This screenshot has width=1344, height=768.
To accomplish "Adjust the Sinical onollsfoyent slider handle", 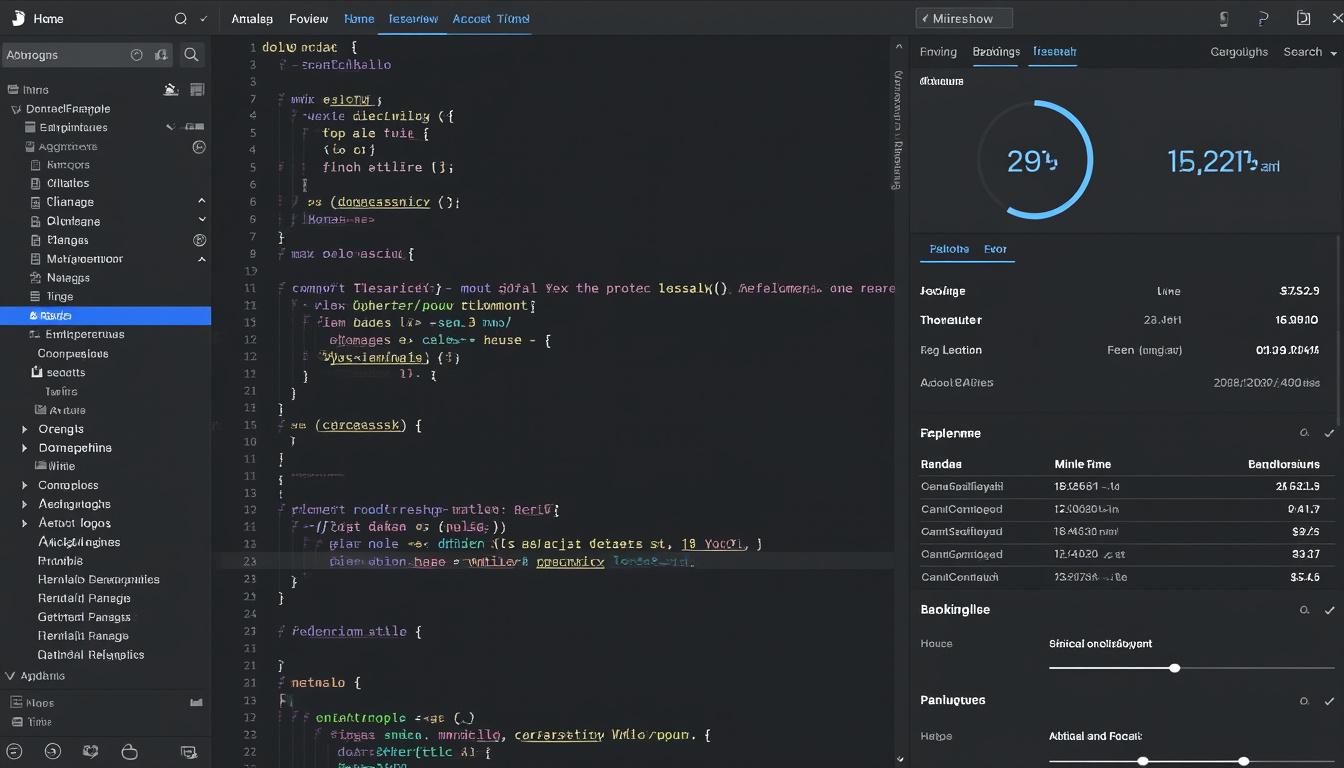I will click(1175, 668).
